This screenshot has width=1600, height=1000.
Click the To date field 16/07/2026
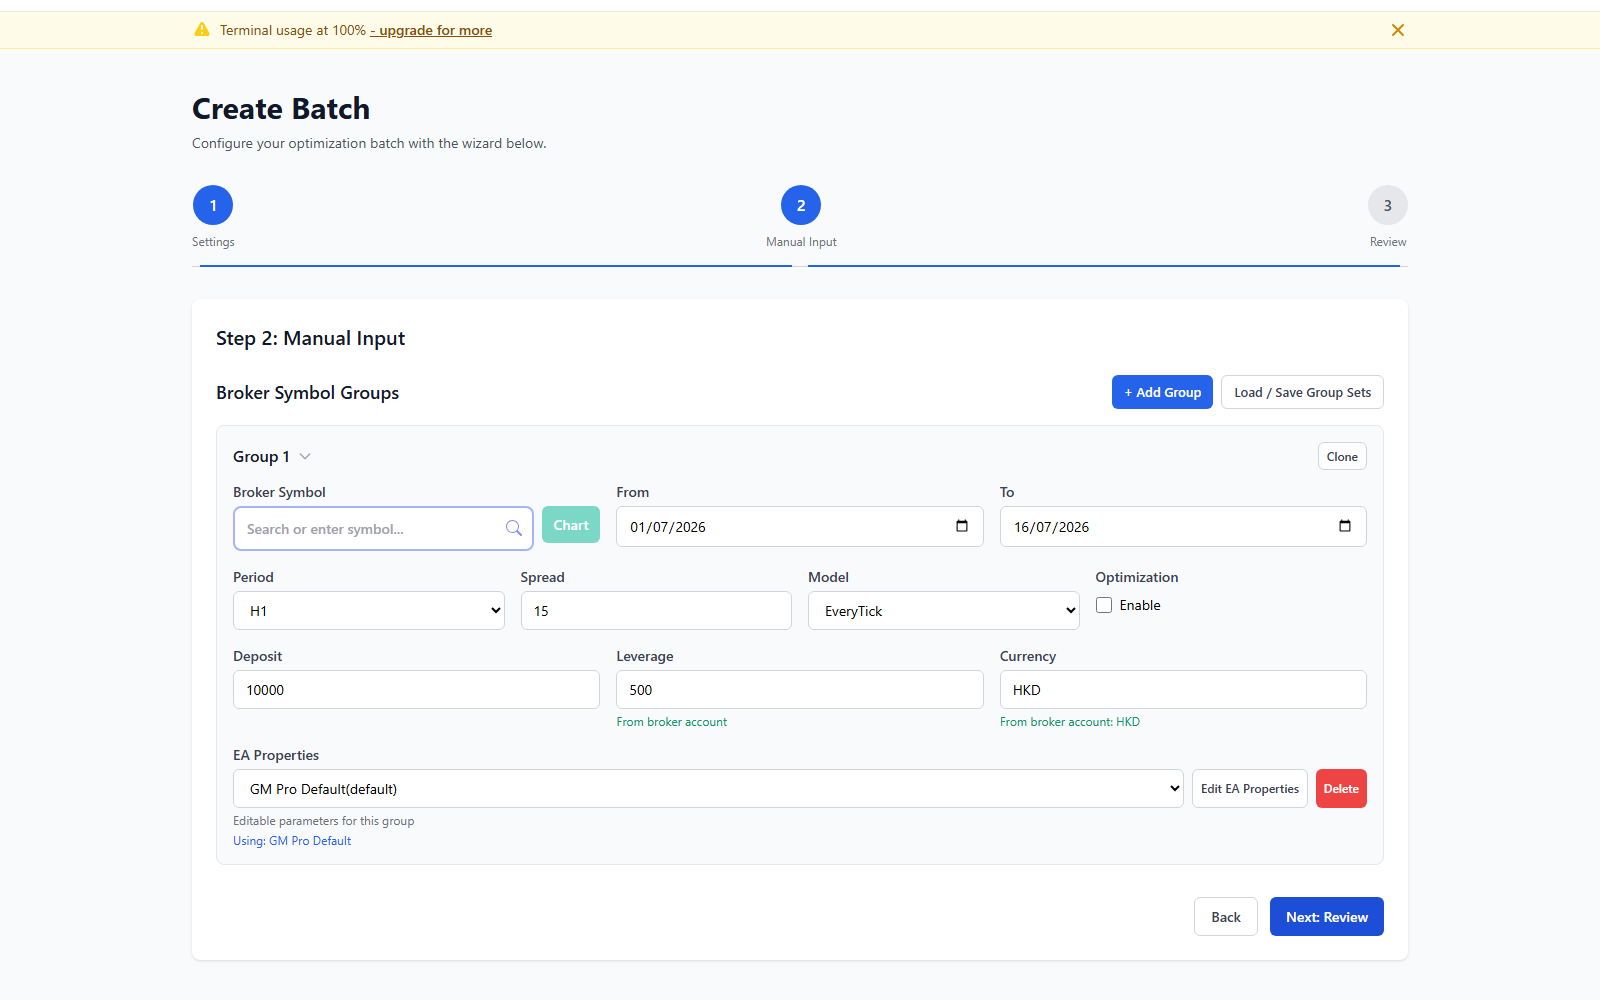tap(1183, 527)
